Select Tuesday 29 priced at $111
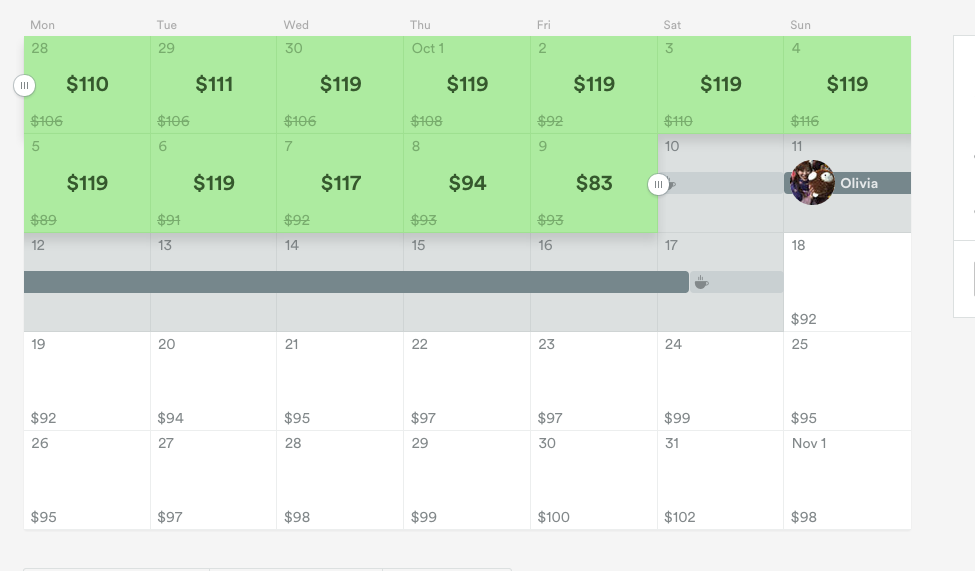The image size is (975, 571). (214, 85)
